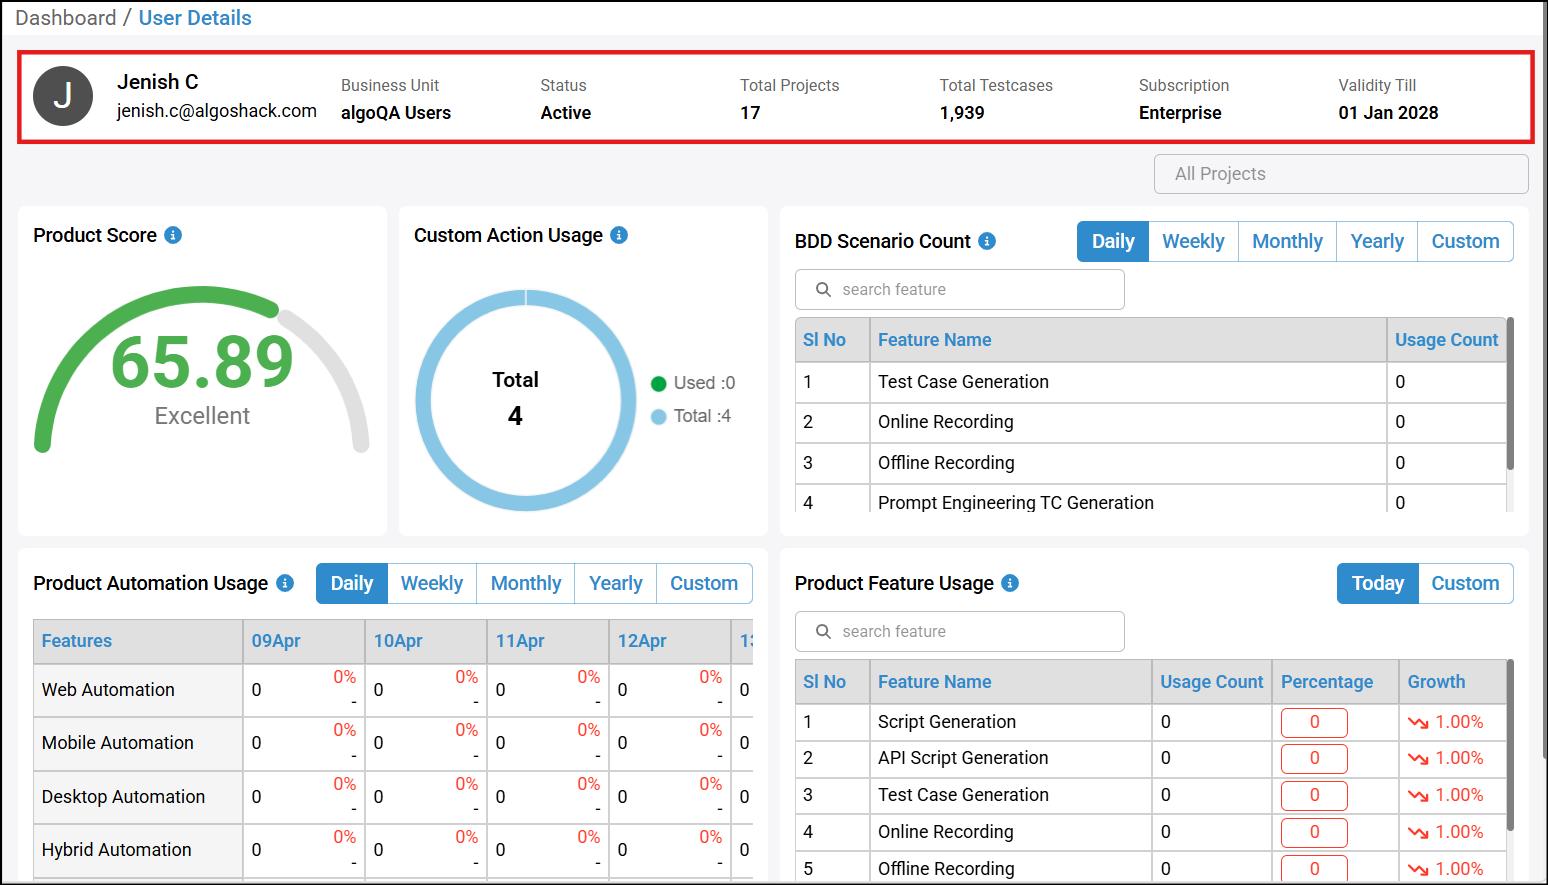Click the Product Automation Usage info icon

pos(285,583)
